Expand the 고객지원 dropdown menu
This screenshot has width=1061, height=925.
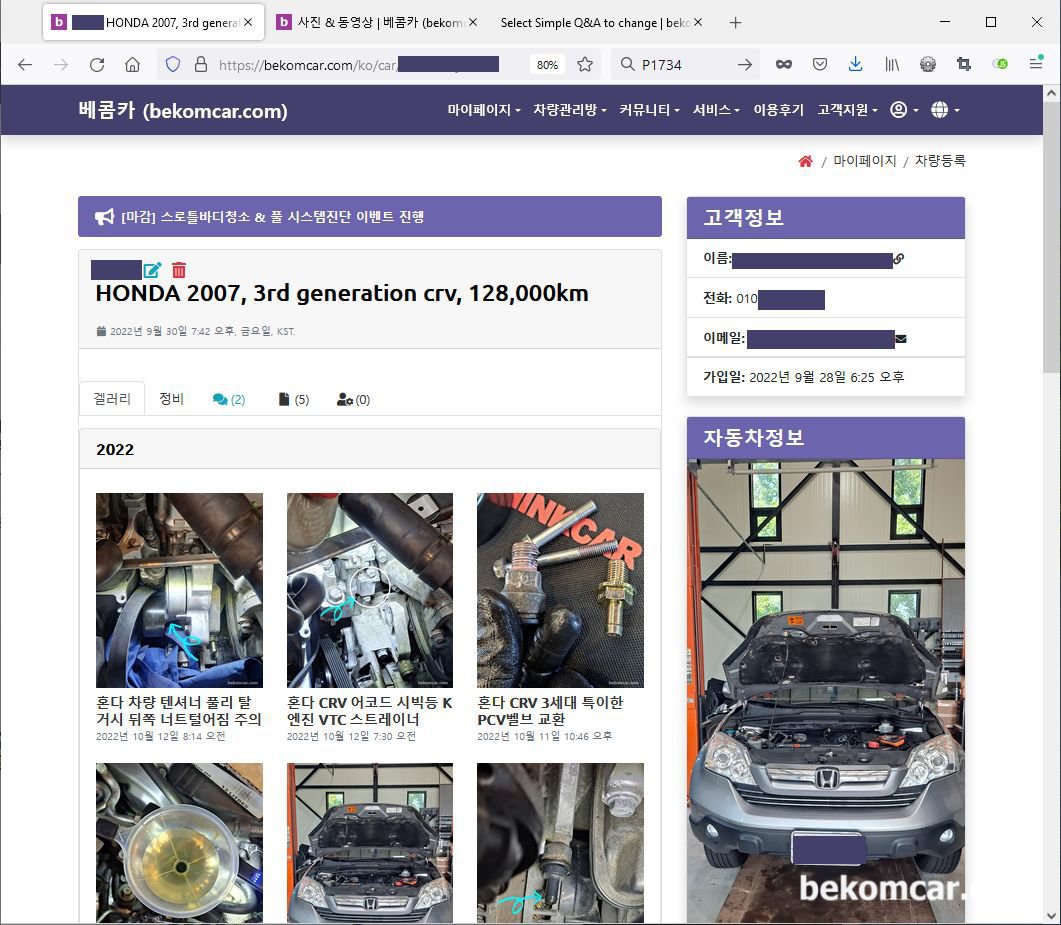point(847,110)
